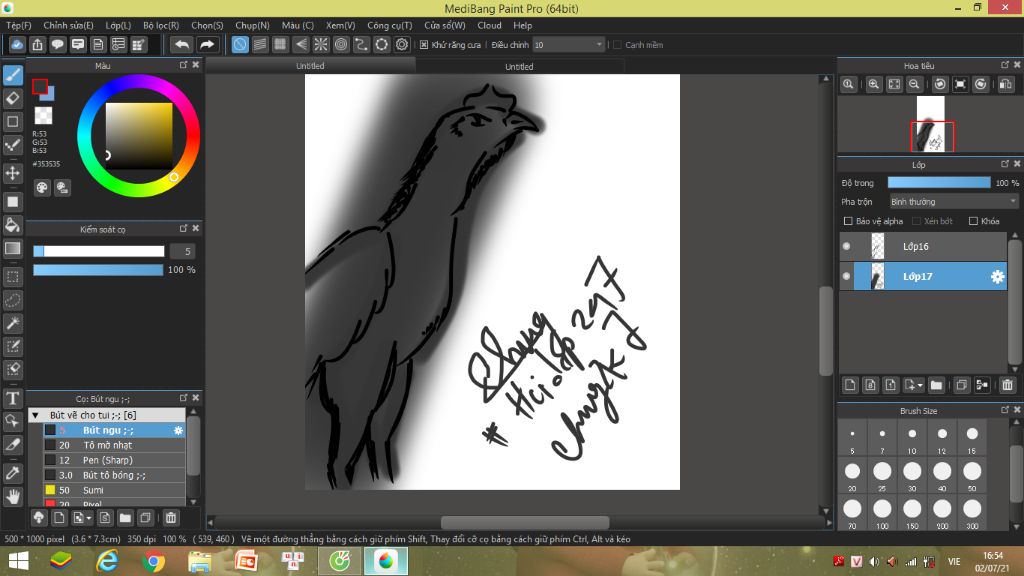1024x576 pixels.
Task: Hide layer Lớp16 visibility dot
Action: point(846,246)
